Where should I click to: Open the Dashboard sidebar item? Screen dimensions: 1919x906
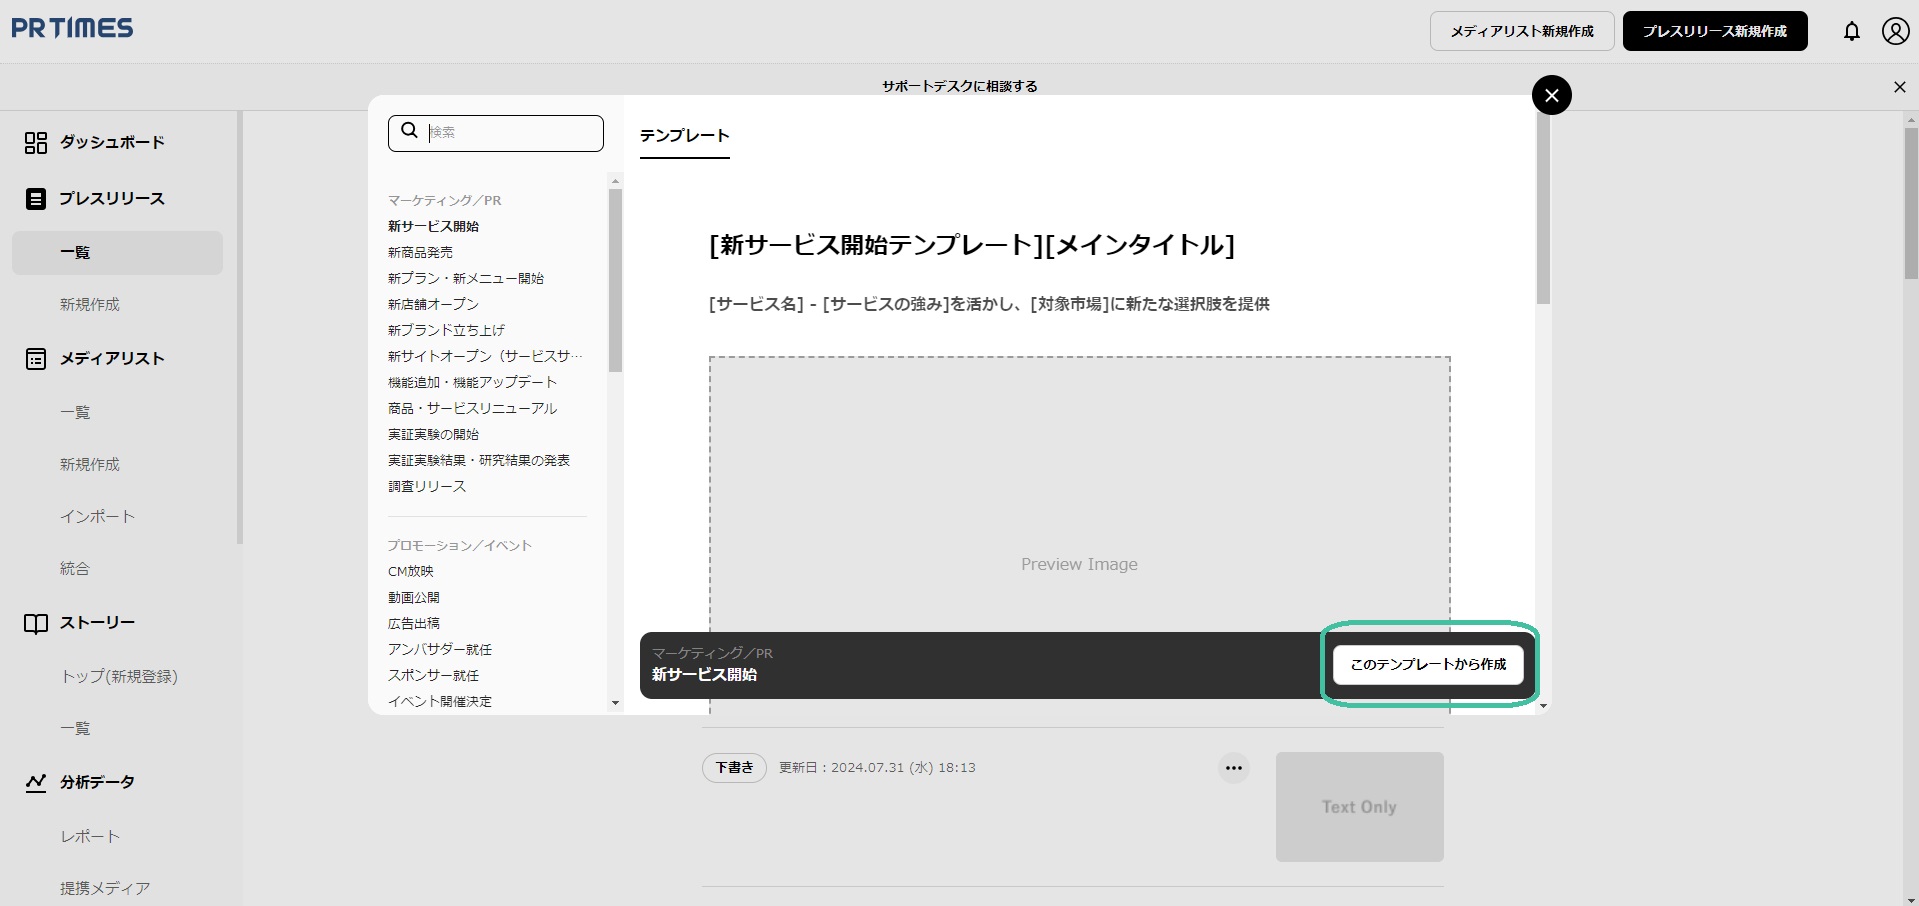111,142
